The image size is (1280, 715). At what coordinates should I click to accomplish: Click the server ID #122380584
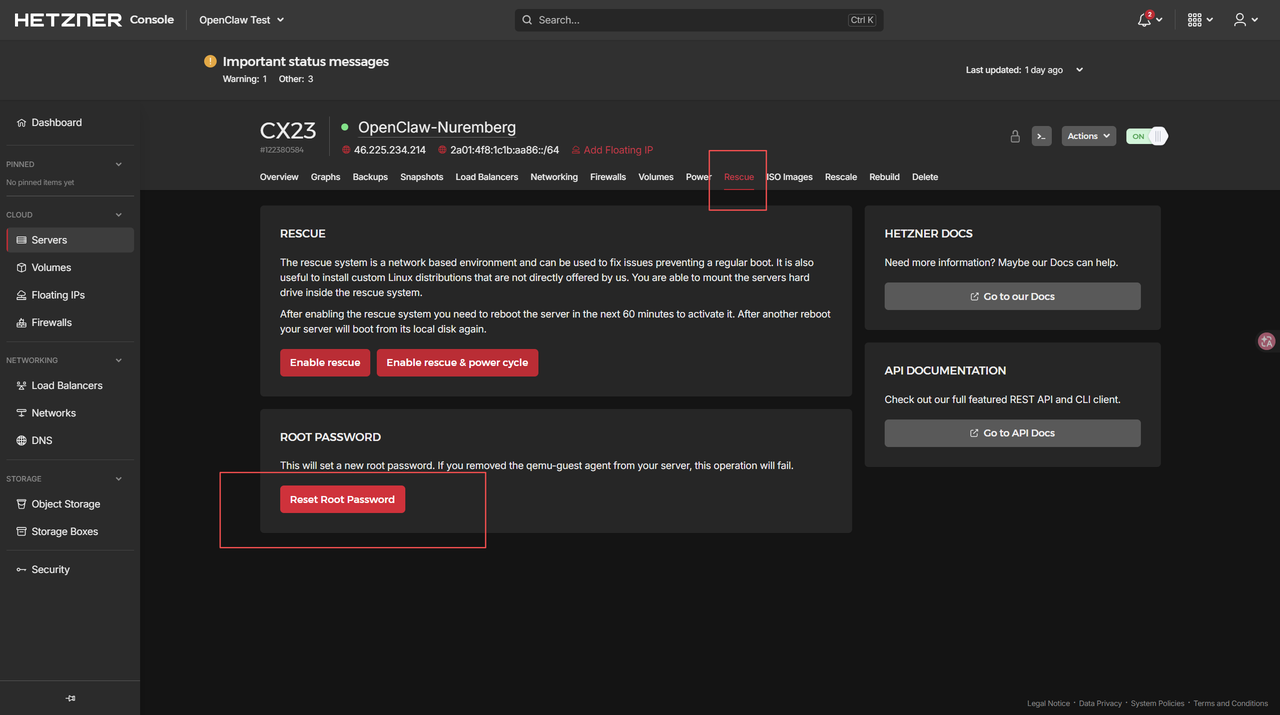coord(282,150)
